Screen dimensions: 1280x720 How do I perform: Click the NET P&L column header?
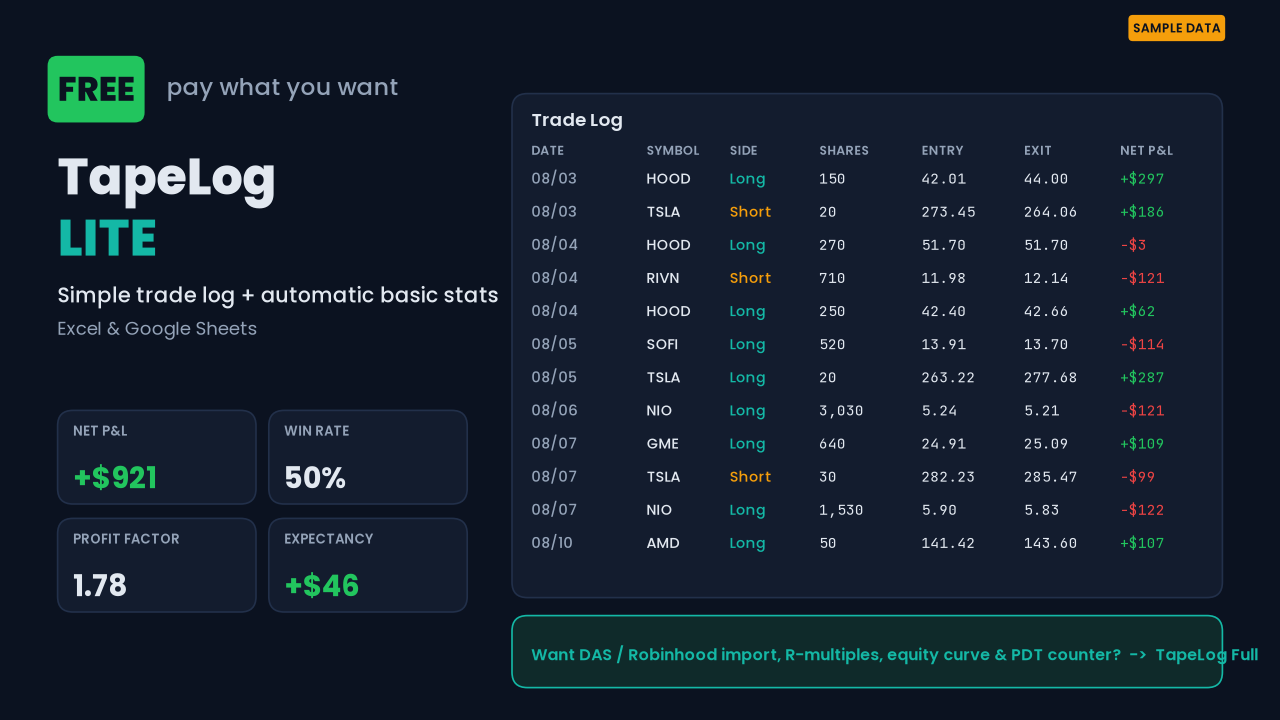click(x=1146, y=151)
